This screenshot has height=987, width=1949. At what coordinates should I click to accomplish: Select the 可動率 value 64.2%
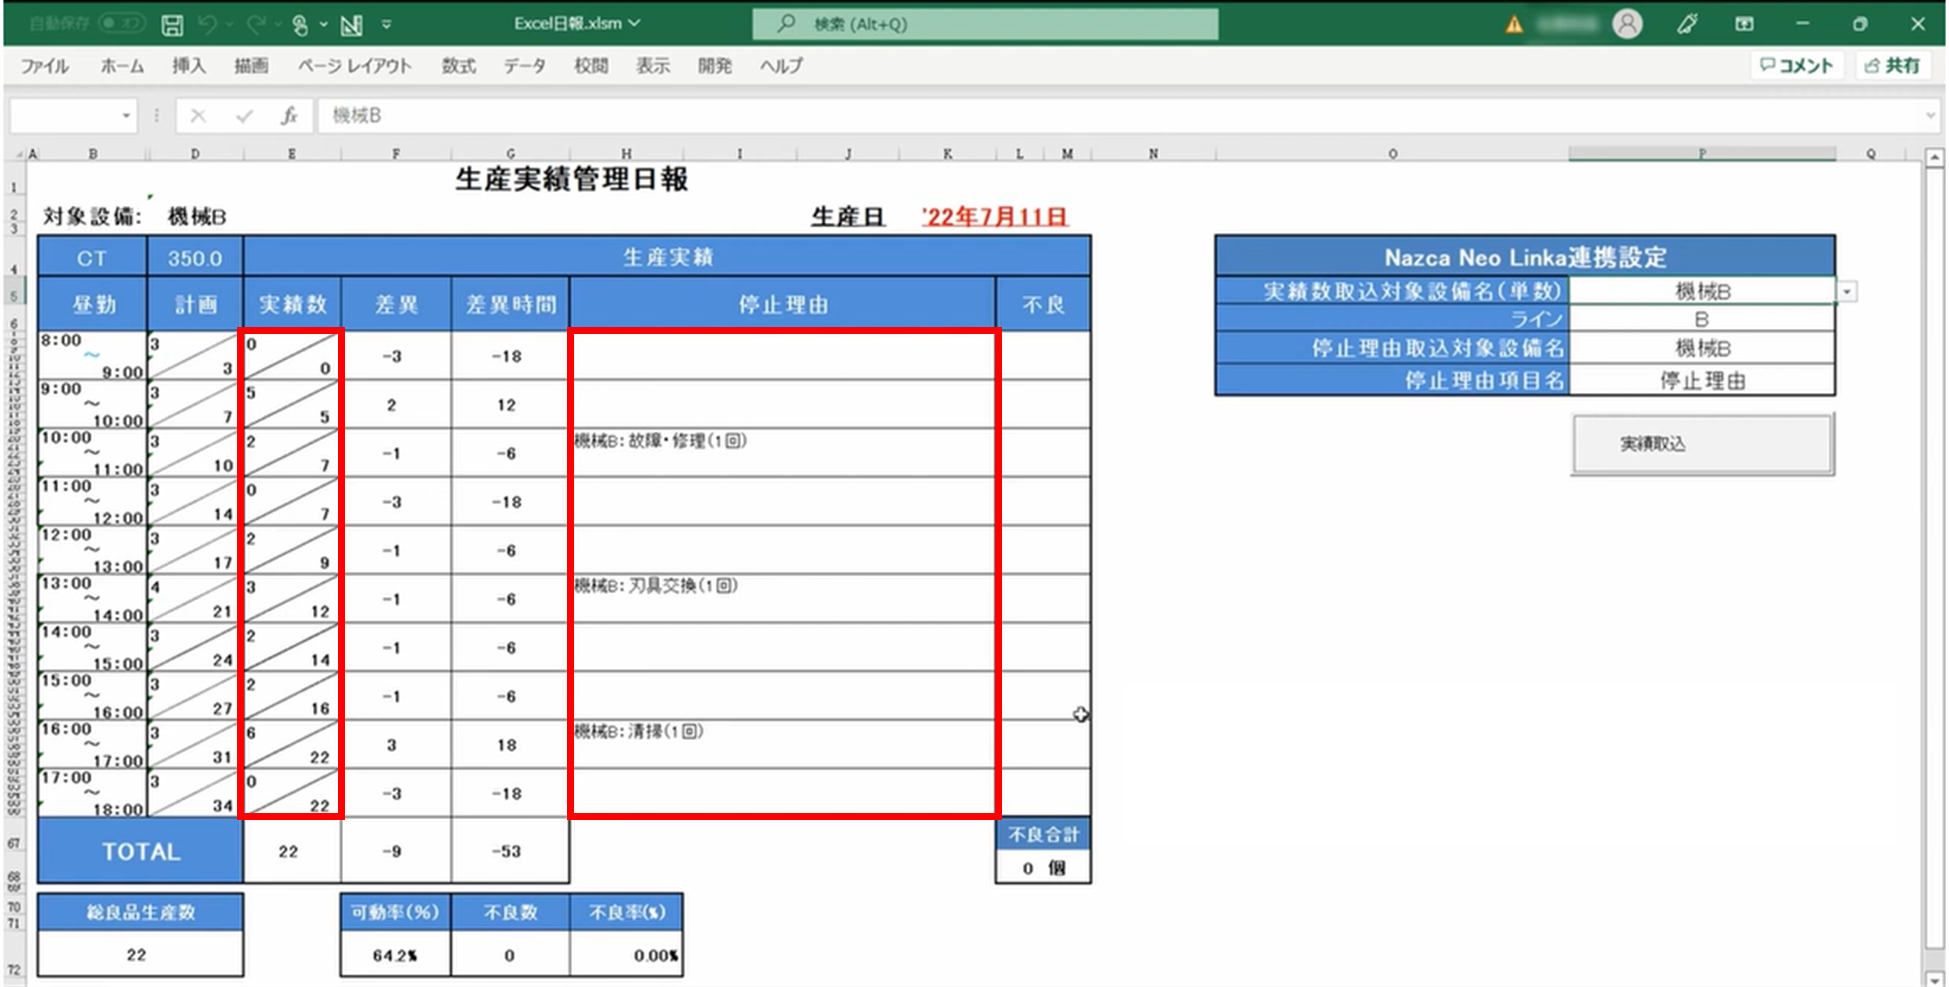click(x=395, y=955)
